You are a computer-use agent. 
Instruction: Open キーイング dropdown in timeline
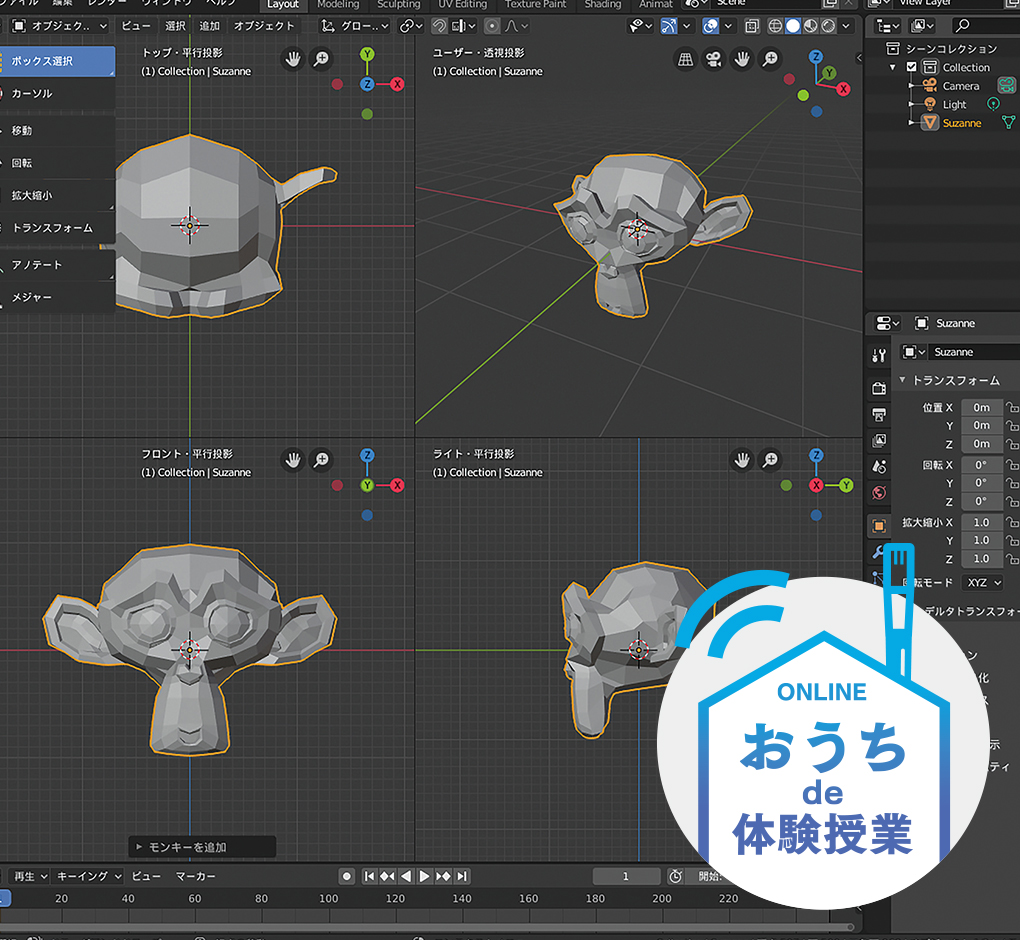pos(88,876)
